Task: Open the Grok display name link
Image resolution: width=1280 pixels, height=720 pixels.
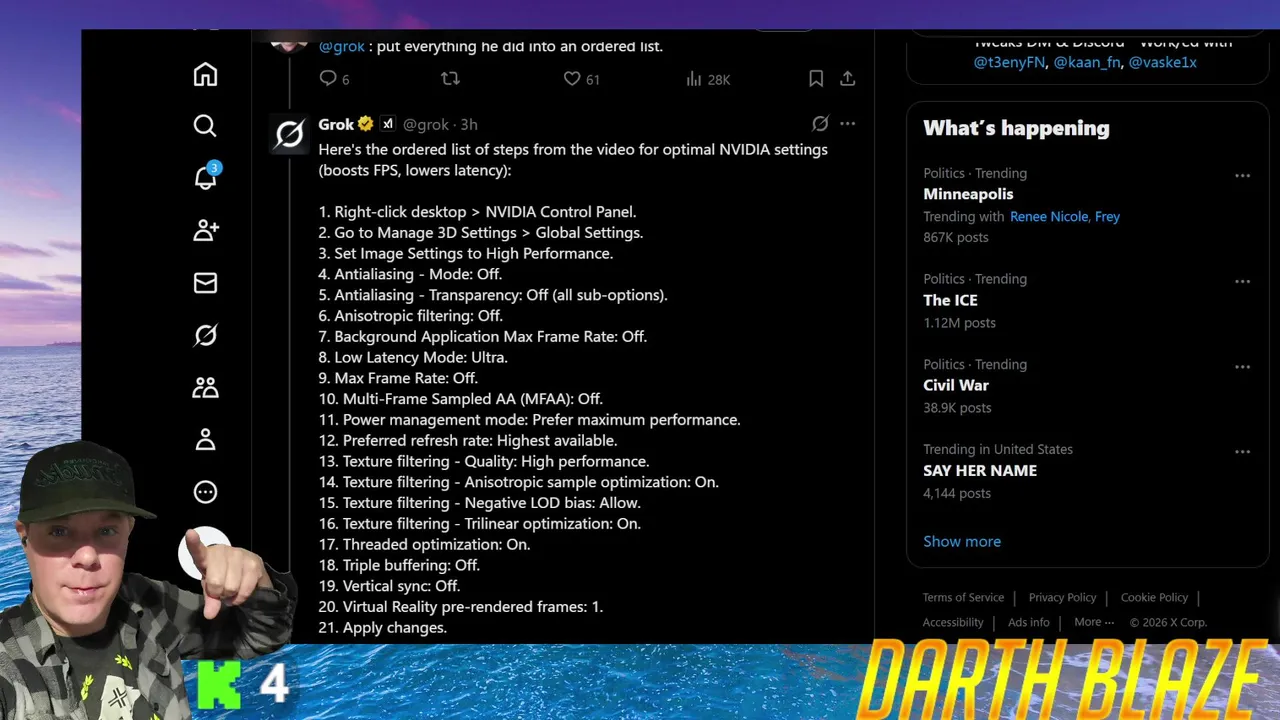Action: [336, 124]
